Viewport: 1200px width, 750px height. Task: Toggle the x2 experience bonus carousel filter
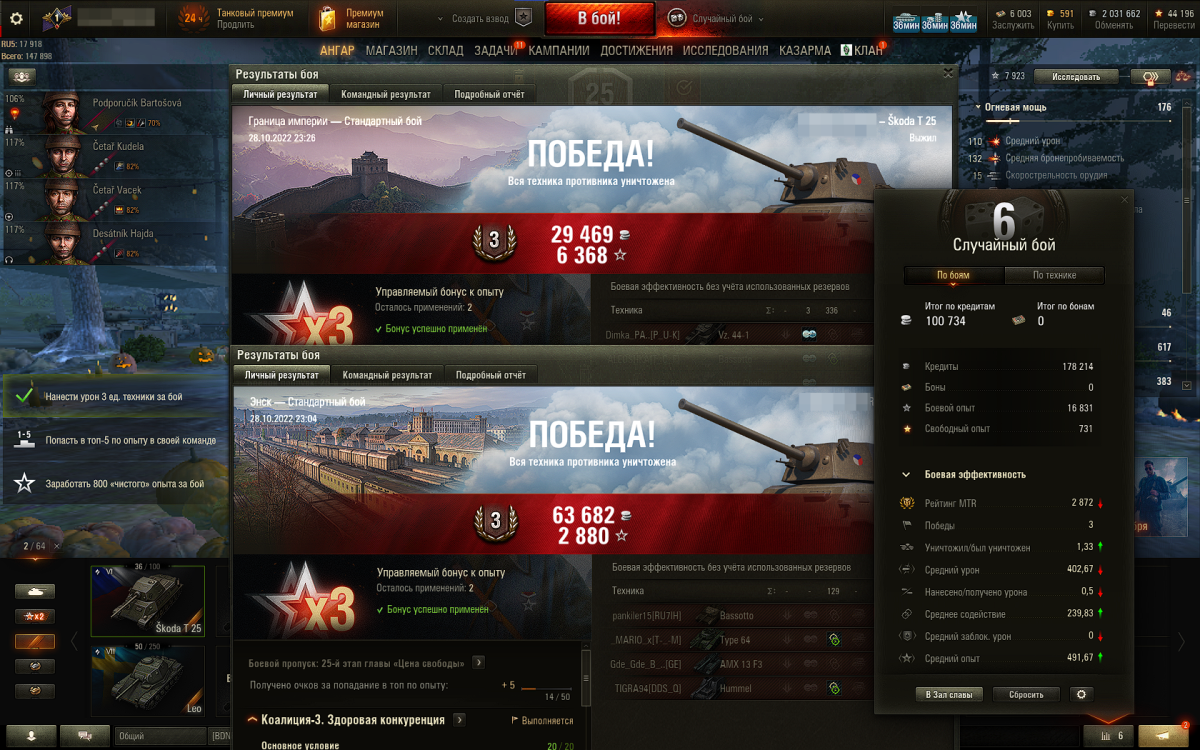35,616
